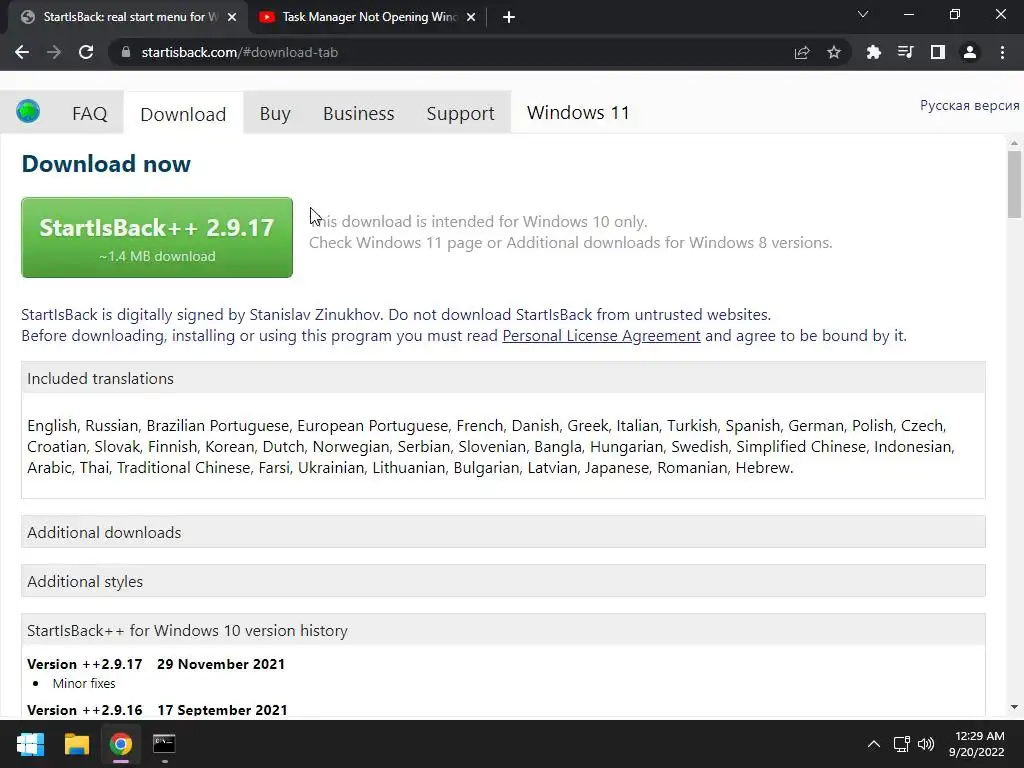Viewport: 1024px width, 768px height.
Task: Open the Command Prompt taskbar icon
Action: point(164,744)
